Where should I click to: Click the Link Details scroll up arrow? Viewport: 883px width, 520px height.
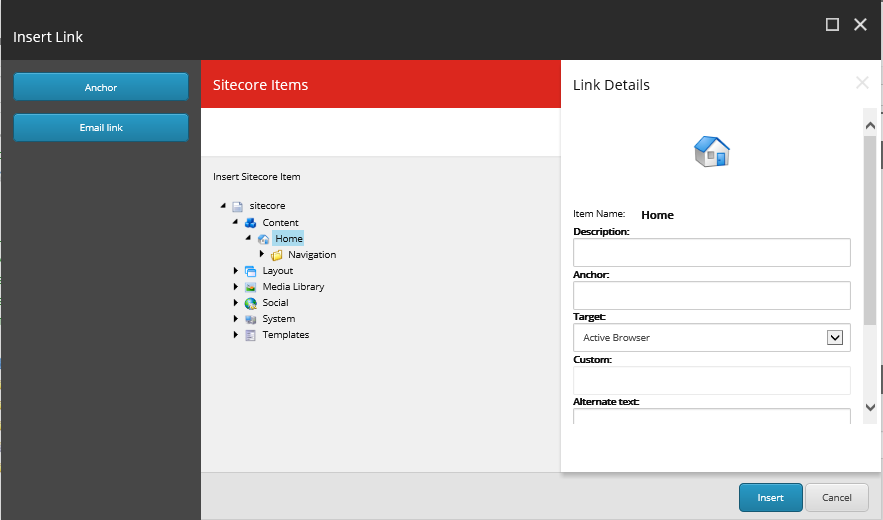tap(870, 126)
